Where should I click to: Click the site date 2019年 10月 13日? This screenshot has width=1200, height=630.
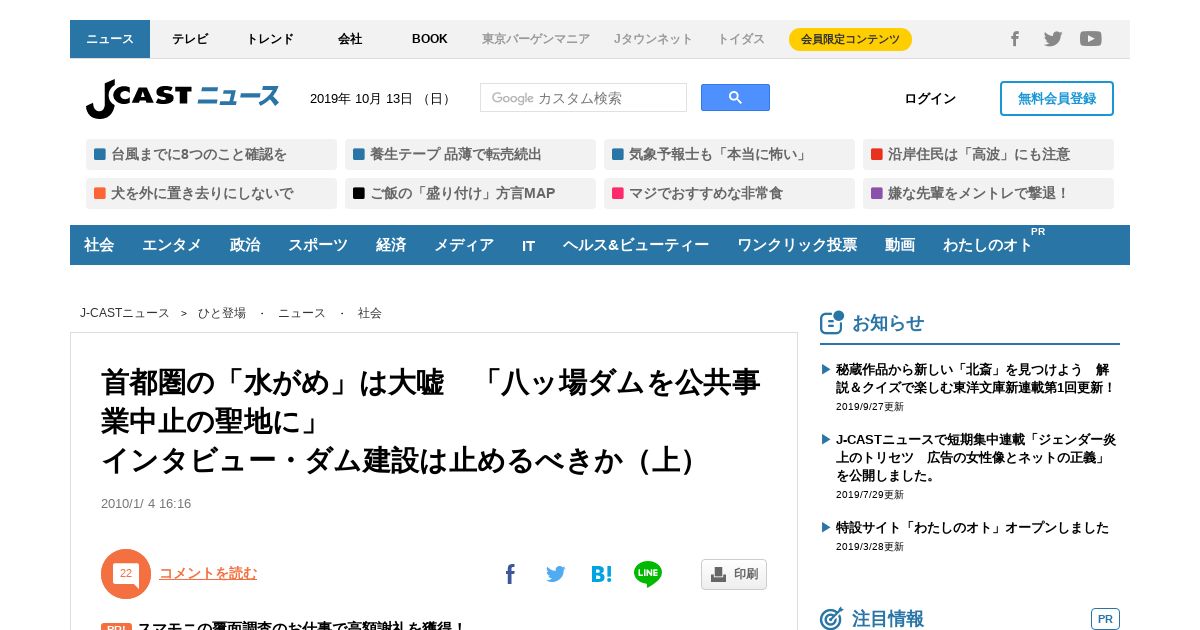(x=382, y=98)
